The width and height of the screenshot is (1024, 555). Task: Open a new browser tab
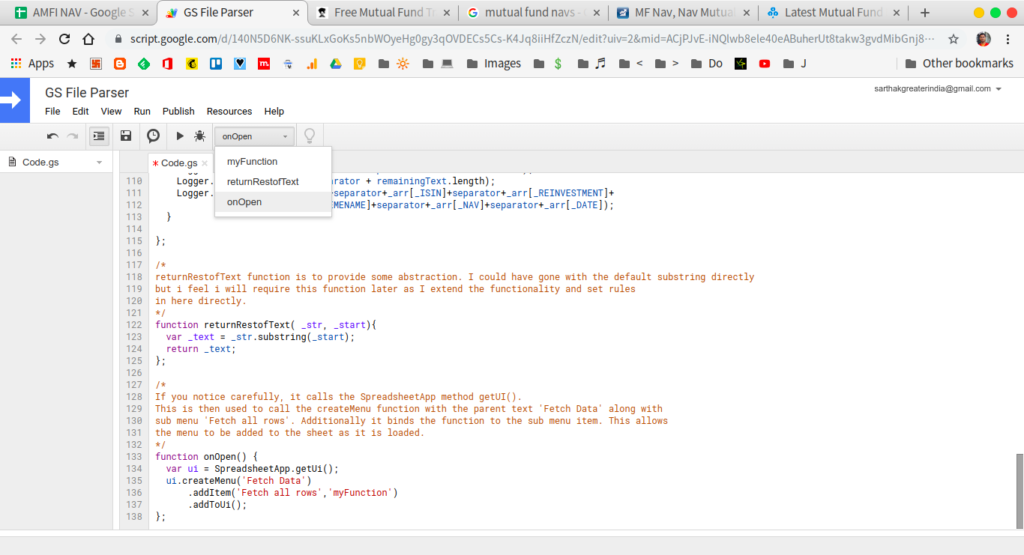(x=925, y=12)
